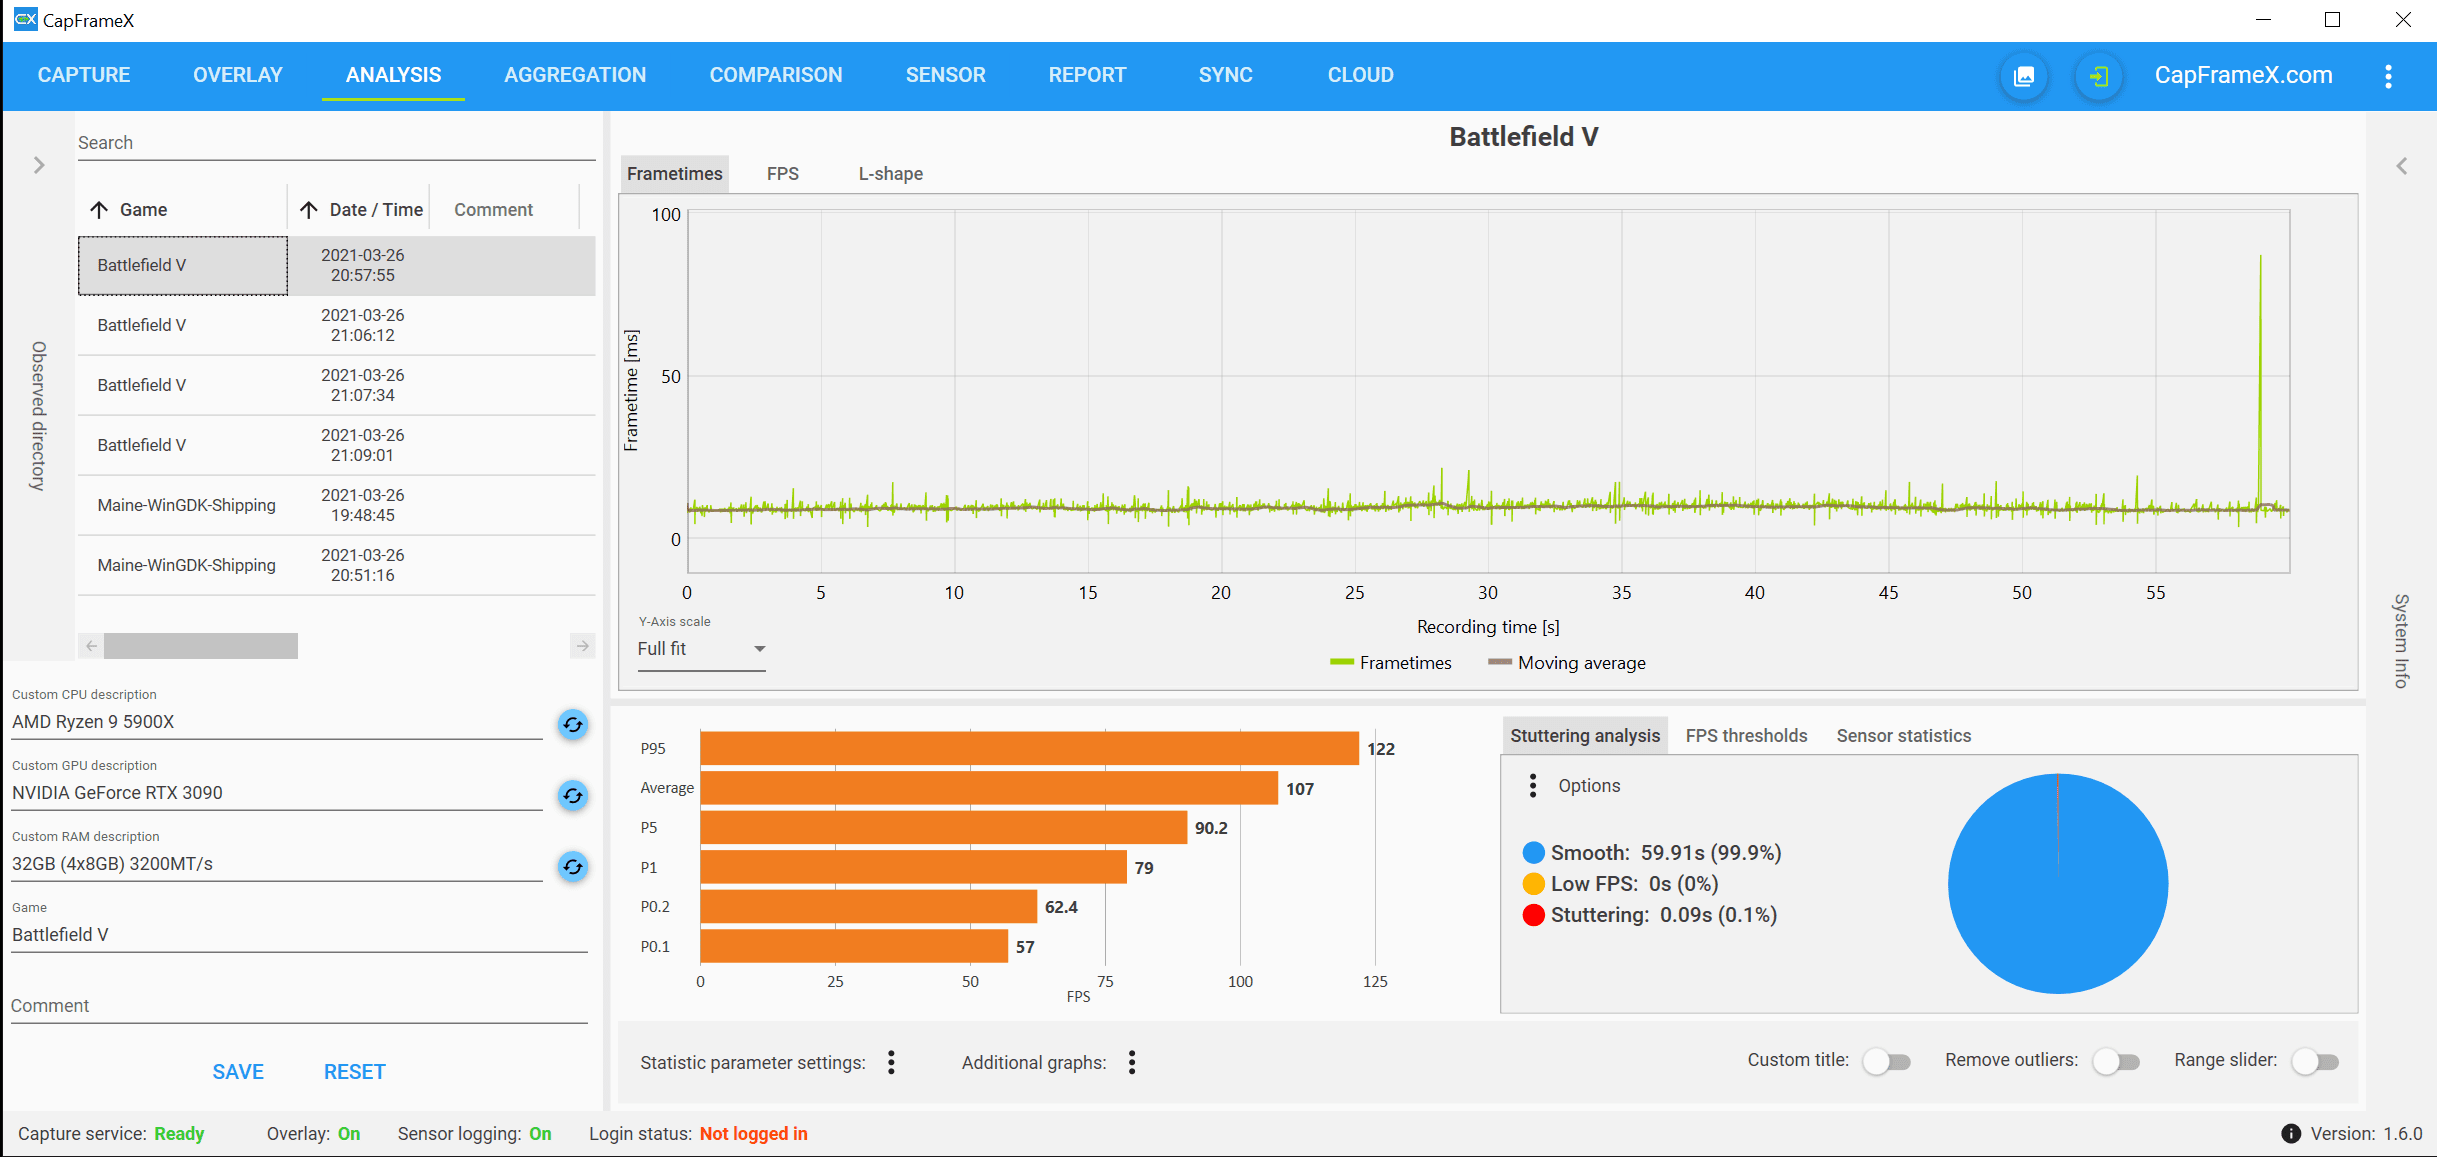Enable the Range slider toggle
Screen dimensions: 2437x1157
pyautogui.click(x=2315, y=1061)
